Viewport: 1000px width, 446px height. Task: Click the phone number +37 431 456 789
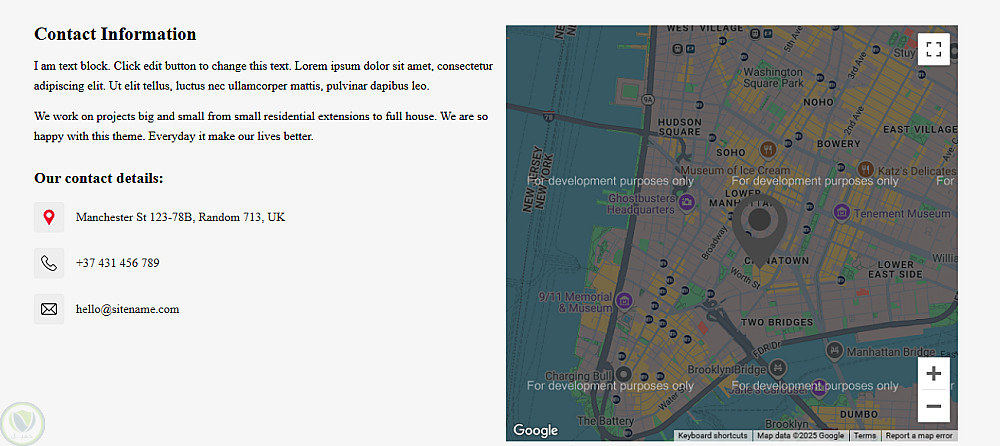click(117, 263)
